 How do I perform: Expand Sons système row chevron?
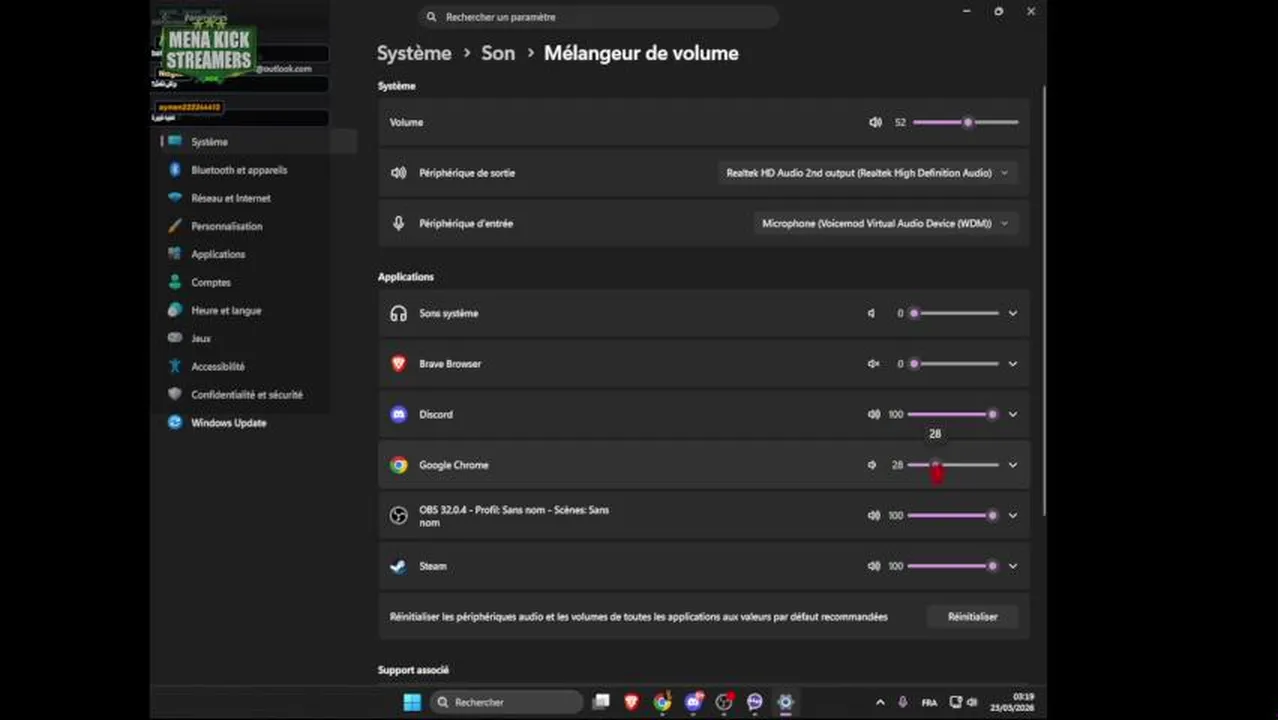(x=1013, y=313)
